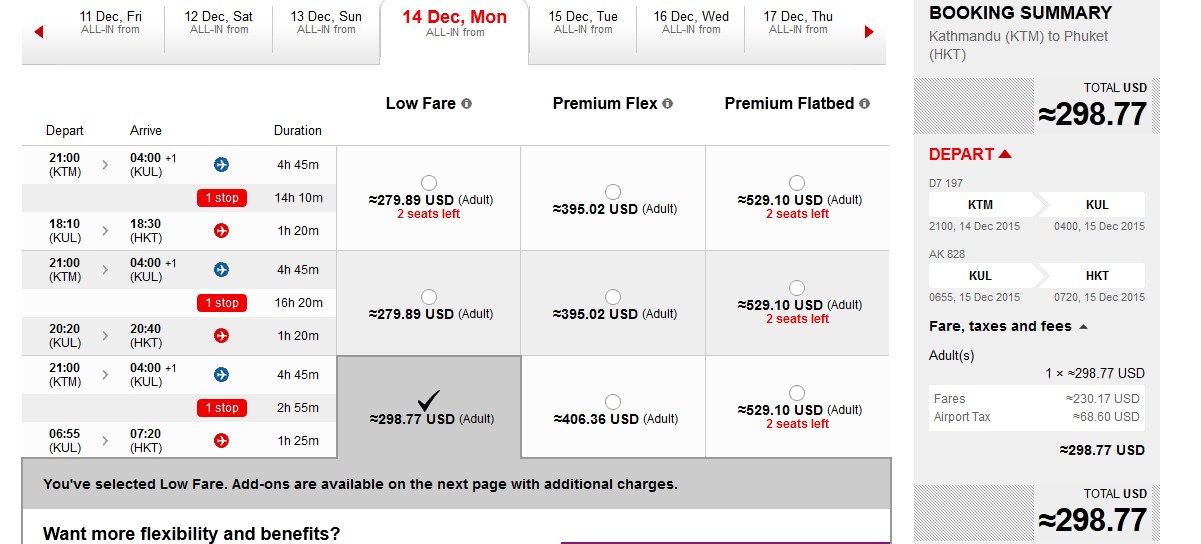Click the Low Fare info icon
Viewport: 1201px width, 544px height.
tap(467, 104)
